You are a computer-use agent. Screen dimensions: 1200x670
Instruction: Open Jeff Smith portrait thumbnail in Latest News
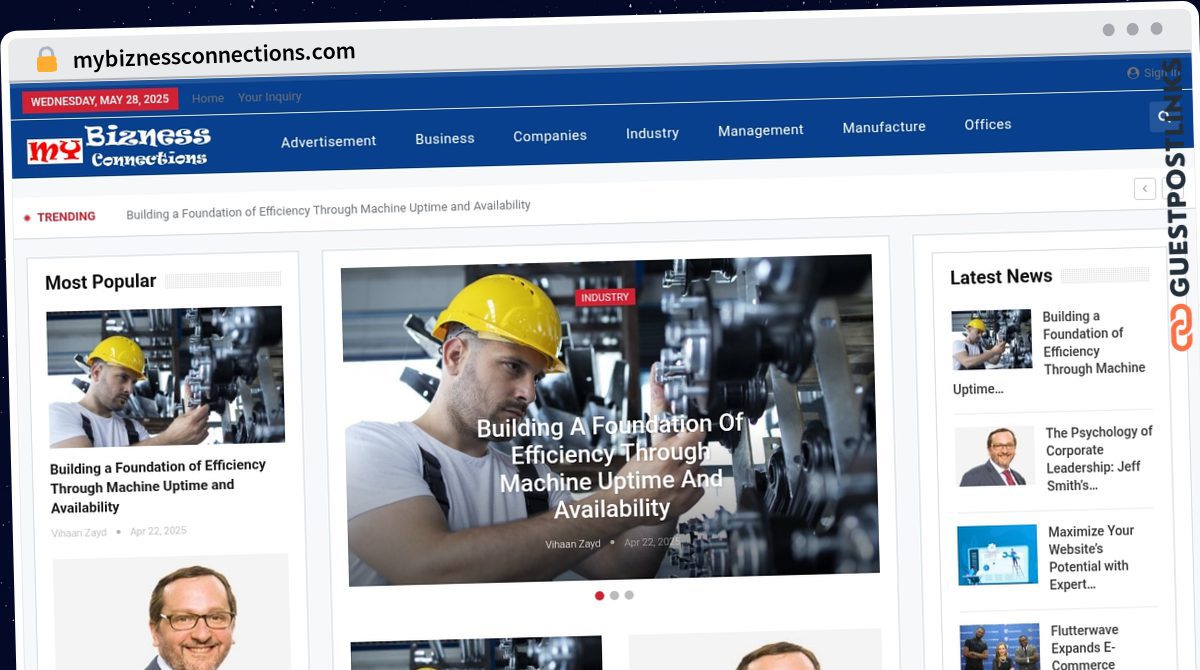point(994,457)
